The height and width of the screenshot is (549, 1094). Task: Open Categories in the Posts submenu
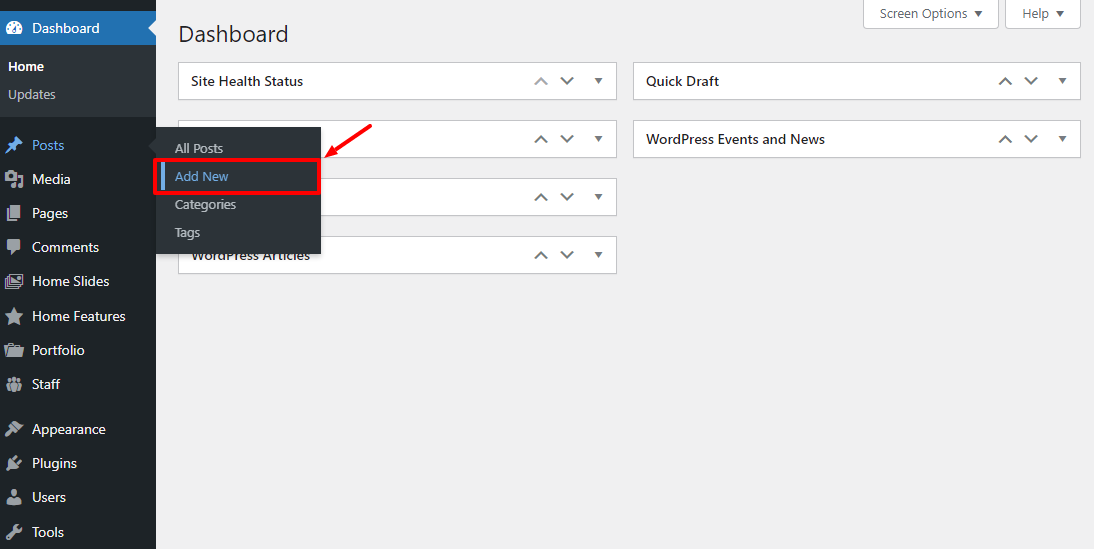(x=205, y=205)
